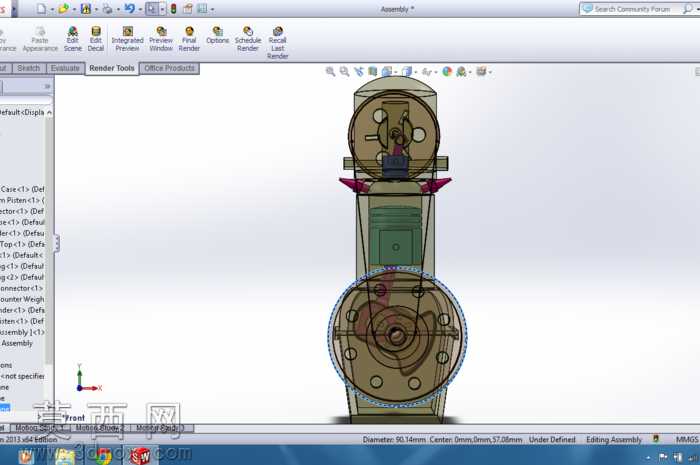Click the search magnifier button
Image resolution: width=700 pixels, height=465 pixels.
click(x=688, y=8)
